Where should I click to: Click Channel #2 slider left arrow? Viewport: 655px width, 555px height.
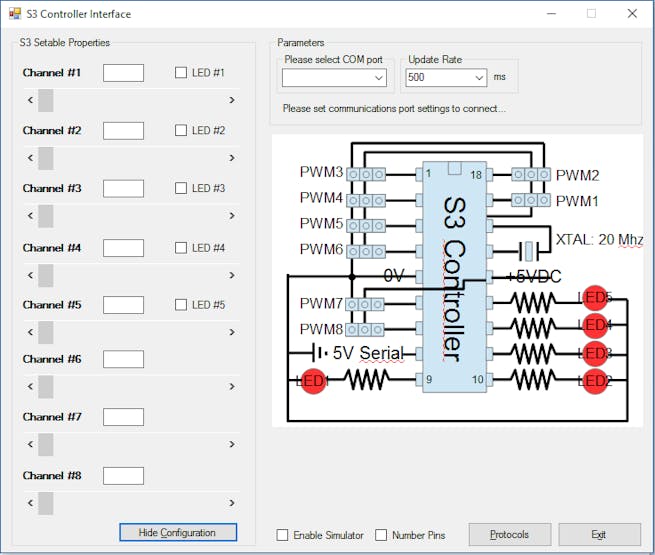coord(30,158)
